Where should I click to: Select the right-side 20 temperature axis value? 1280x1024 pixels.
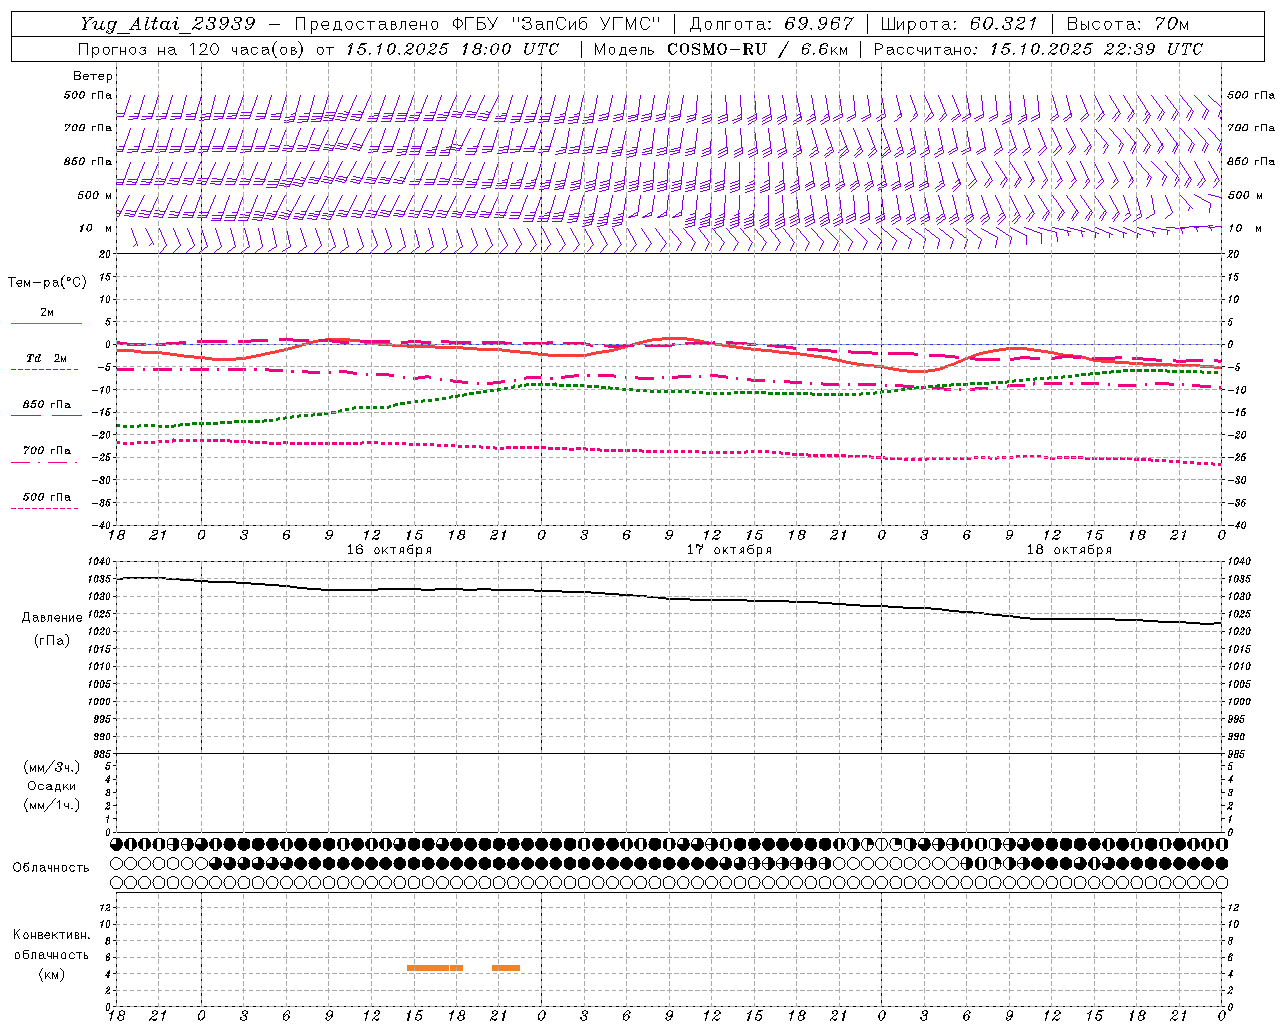[x=1233, y=254]
